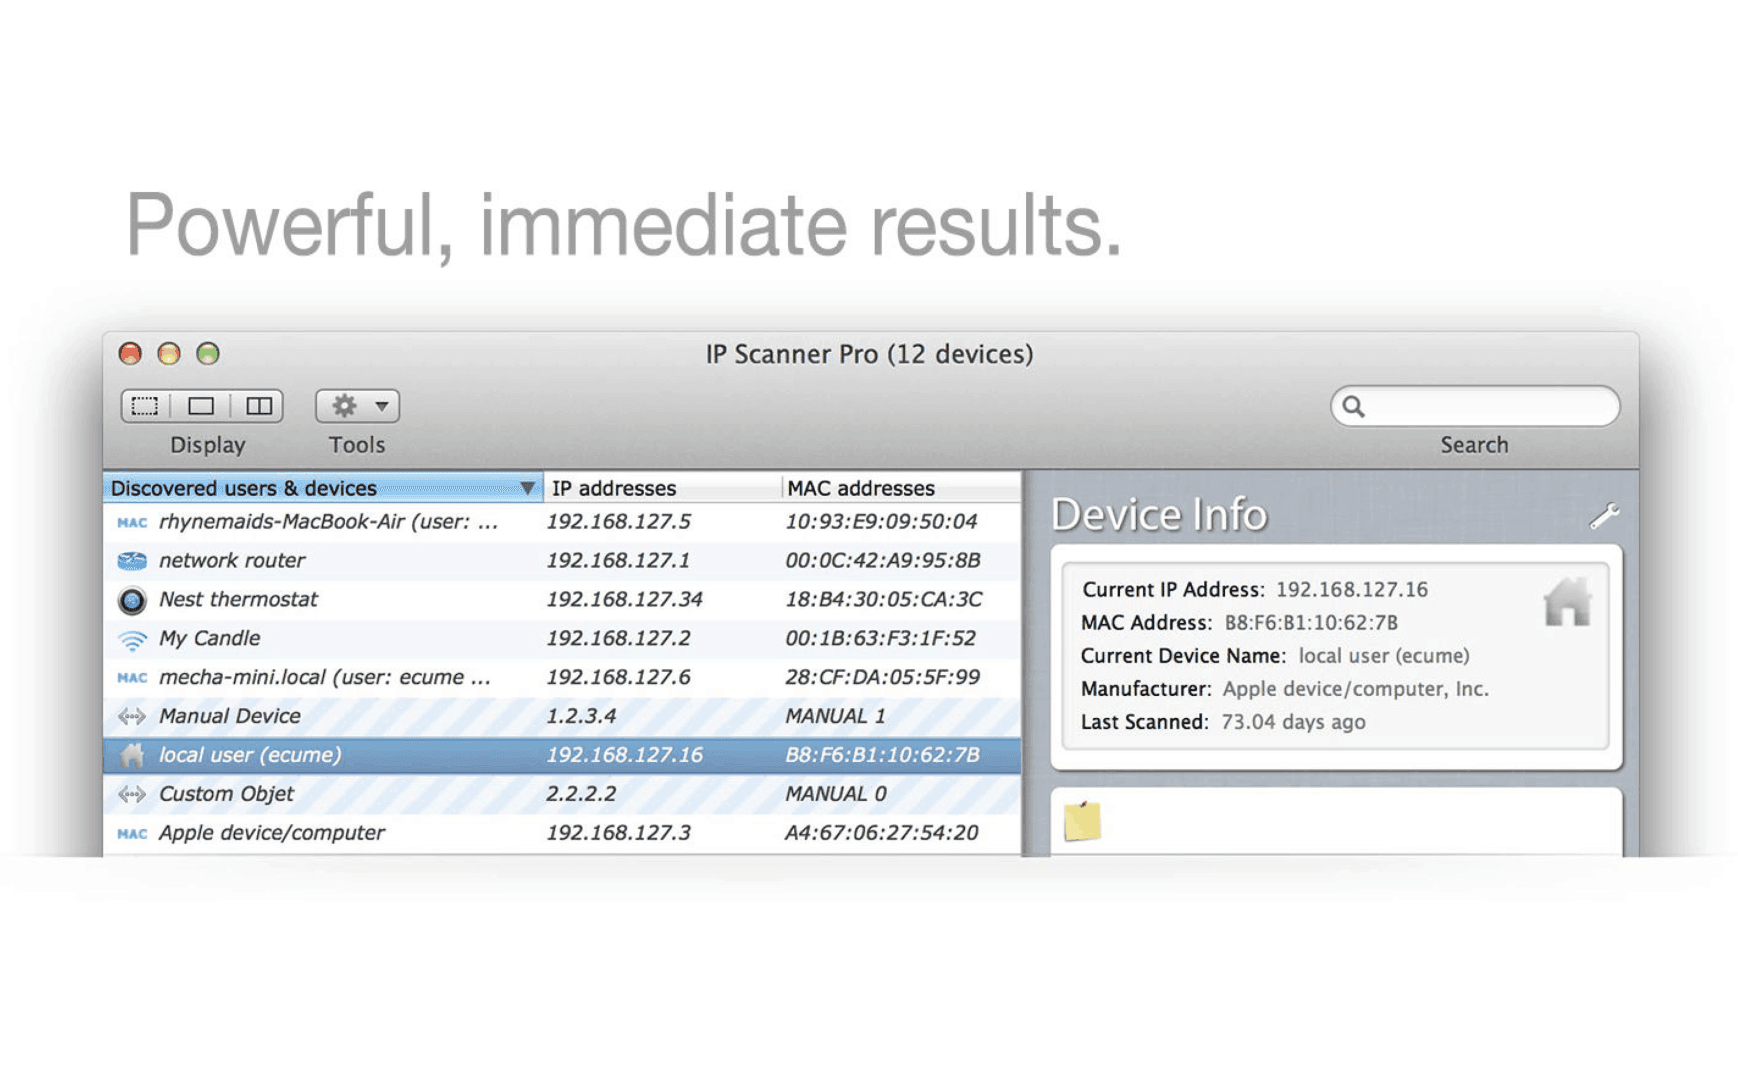Click the house icon beside local user (ecume)
Image resolution: width=1738 pixels, height=1084 pixels.
132,755
